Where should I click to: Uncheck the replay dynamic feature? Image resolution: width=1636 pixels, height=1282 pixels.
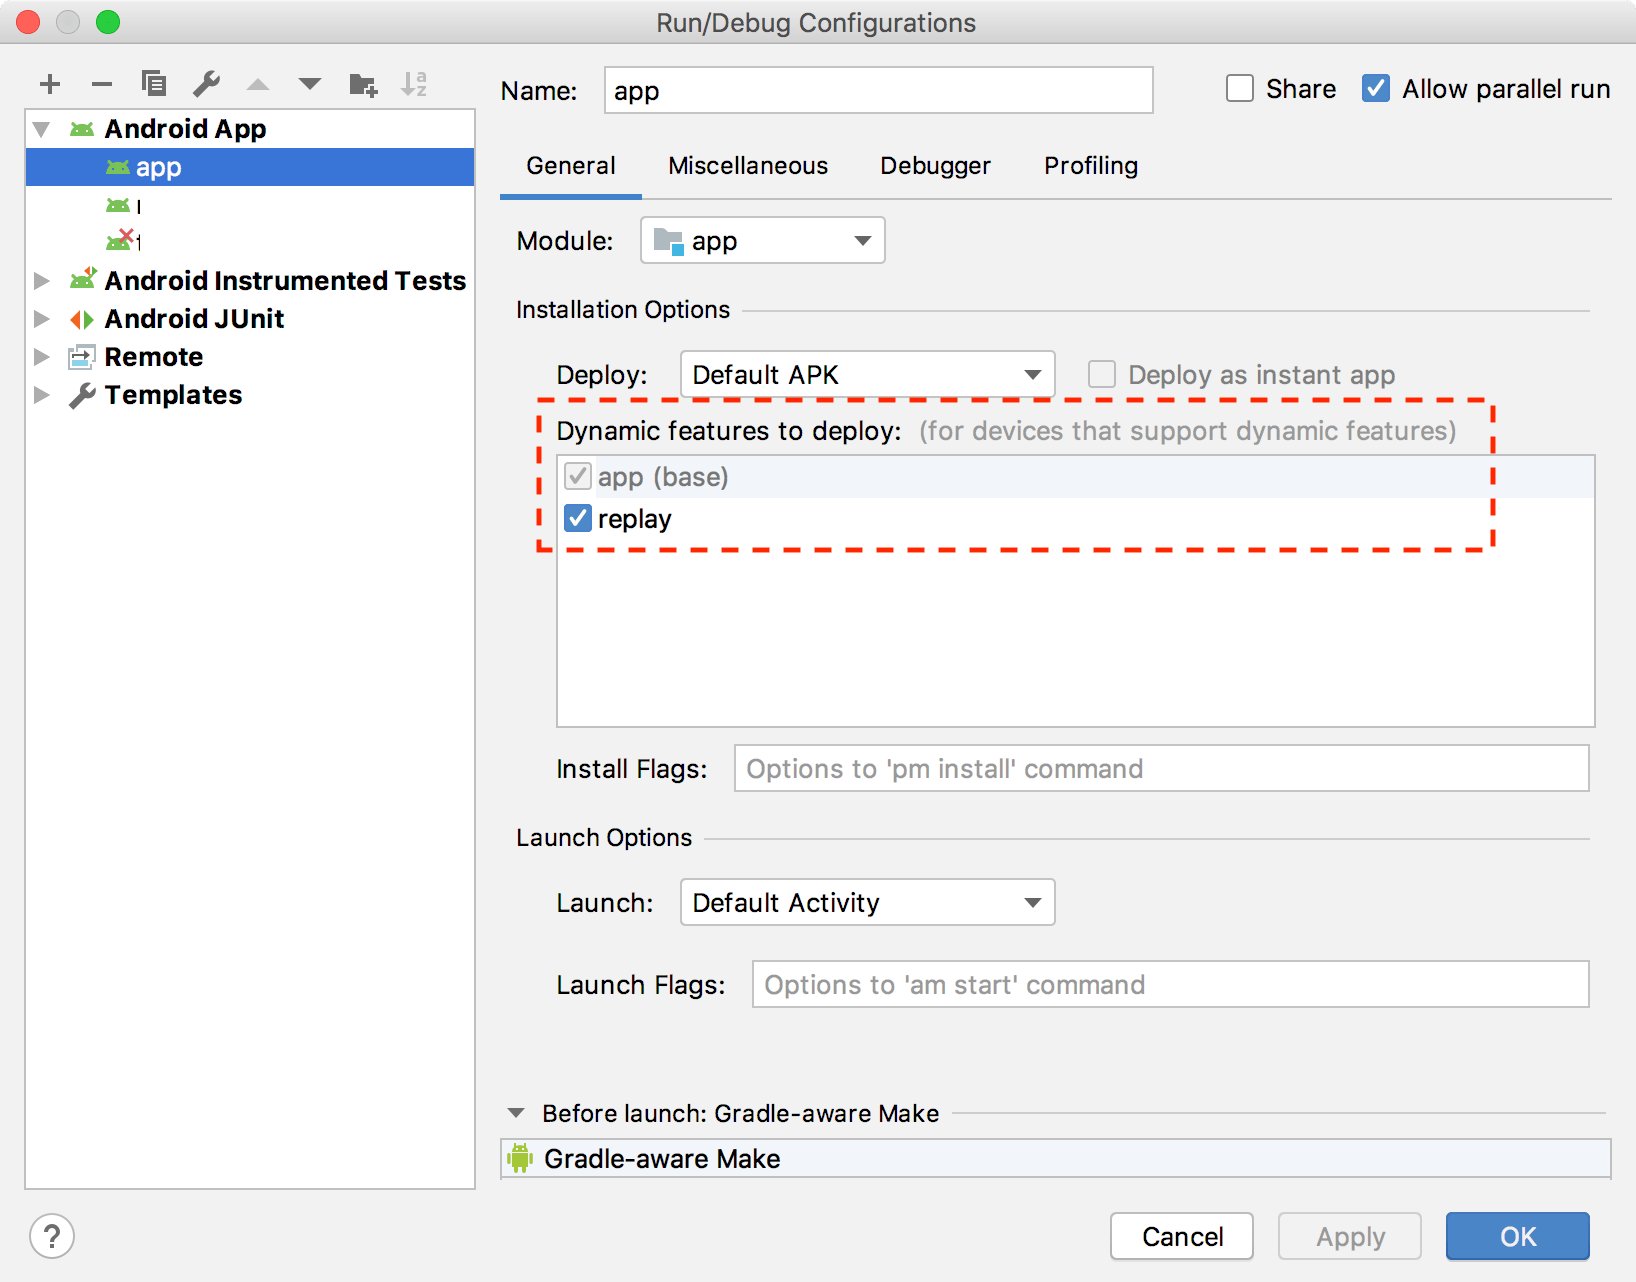[577, 518]
